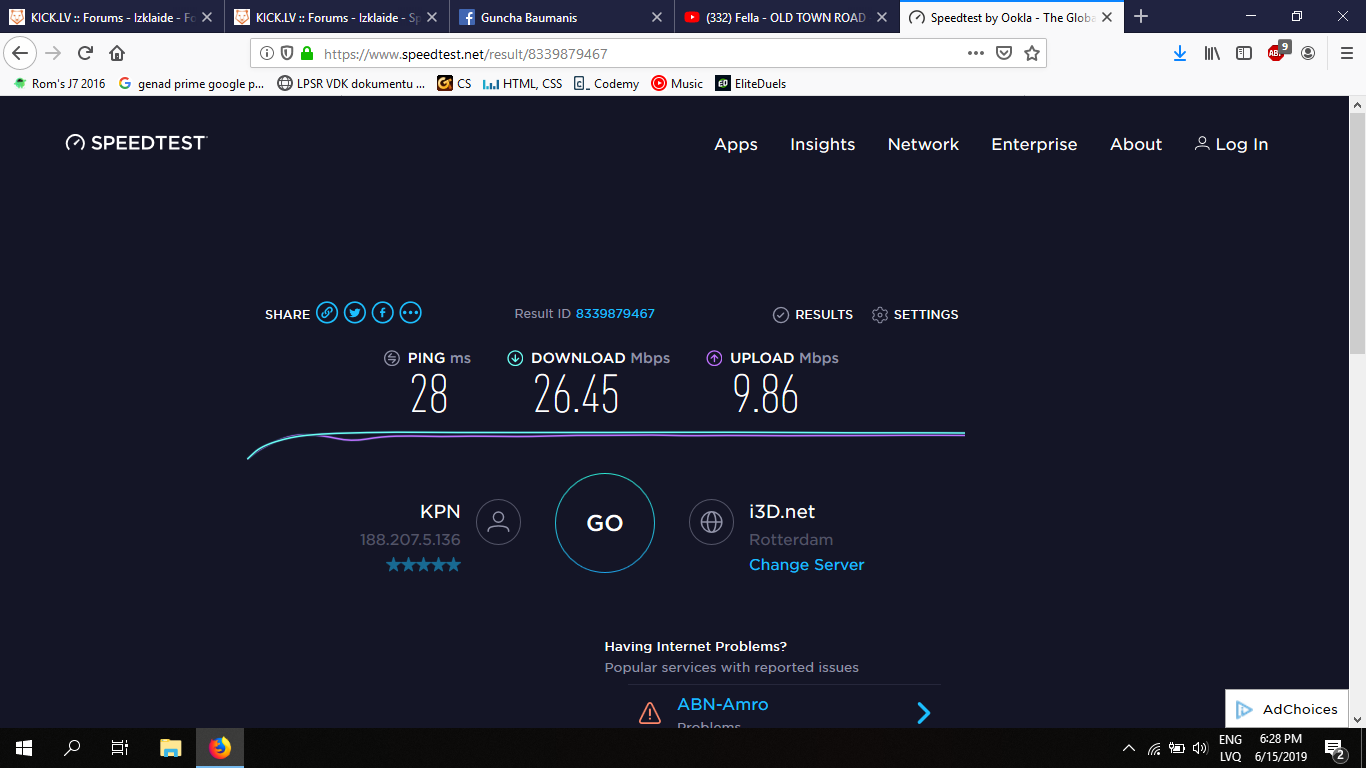Open a new browser tab

tap(1141, 17)
